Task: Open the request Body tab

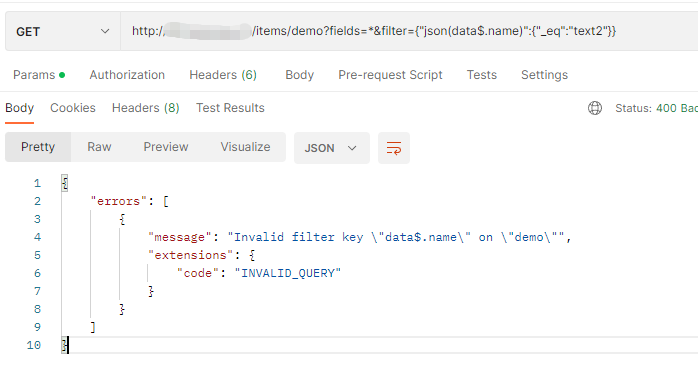Action: coord(300,75)
